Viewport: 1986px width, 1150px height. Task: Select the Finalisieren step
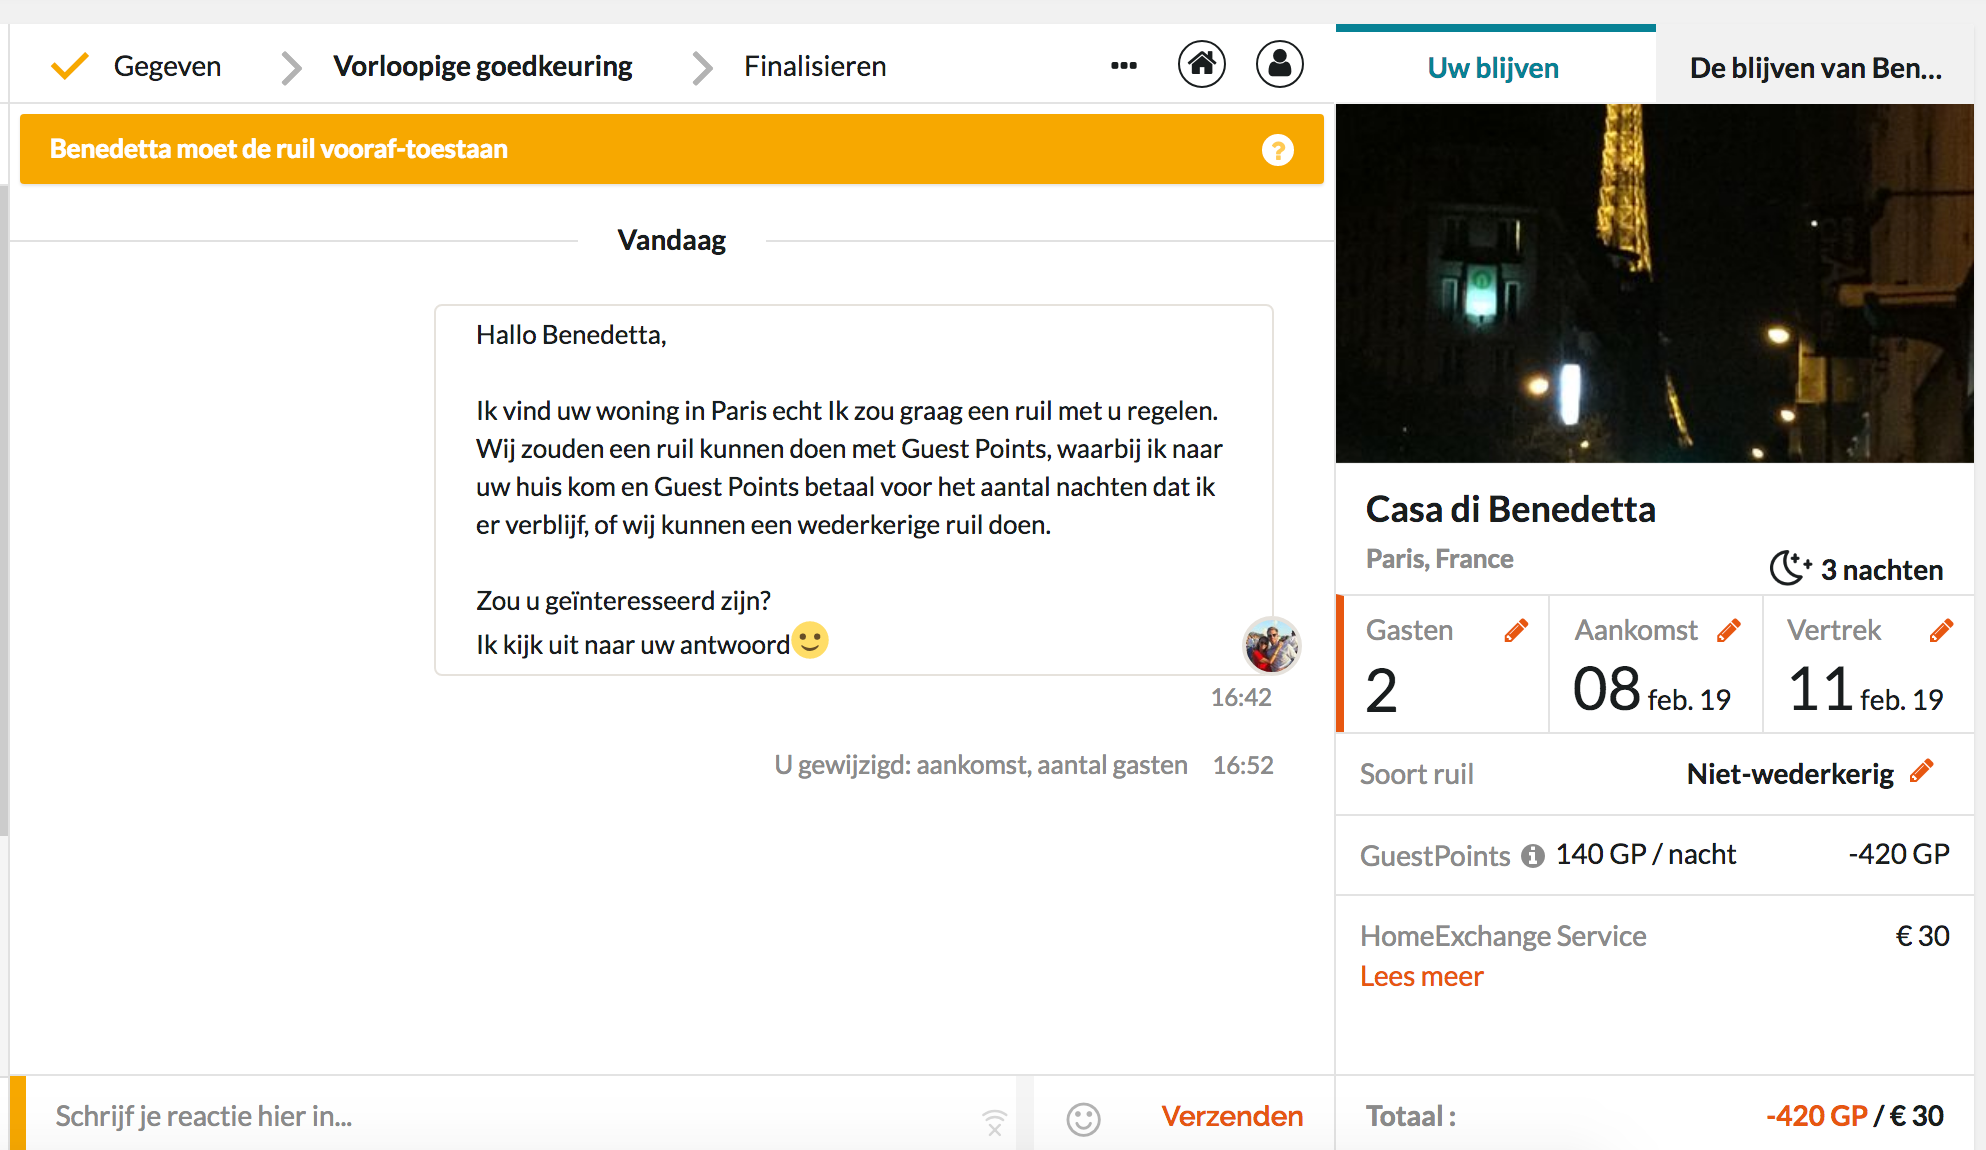tap(815, 66)
